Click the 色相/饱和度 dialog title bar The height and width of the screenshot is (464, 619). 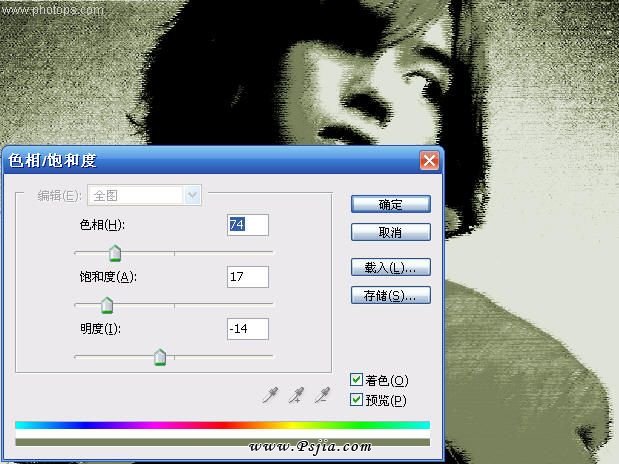(x=223, y=160)
